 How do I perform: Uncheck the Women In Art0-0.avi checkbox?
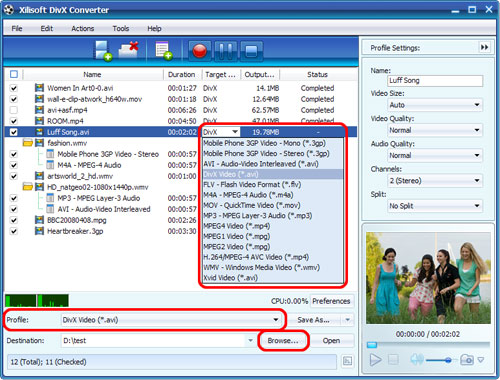pos(13,88)
